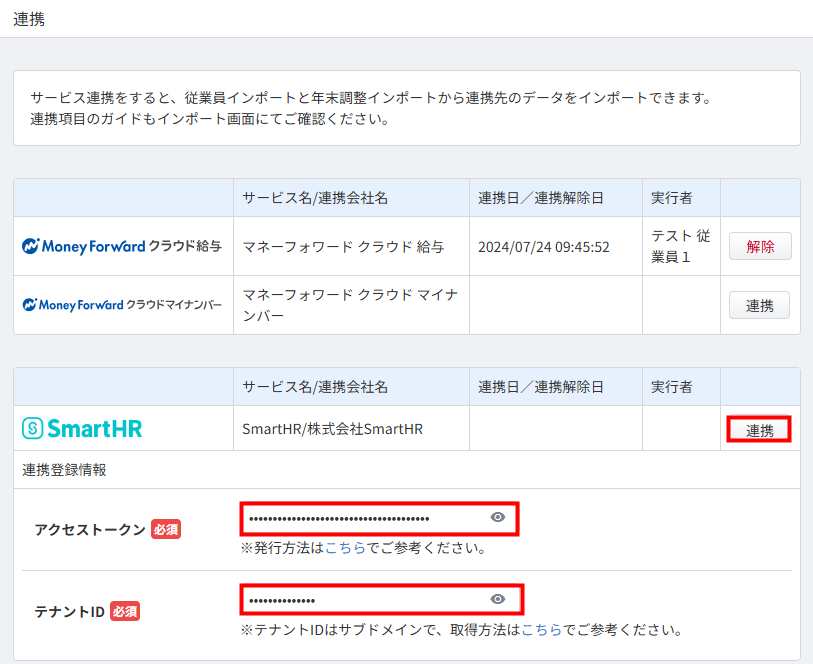
Task: Select the SmartHR/株式会社SmartHR service name
Action: (332, 429)
